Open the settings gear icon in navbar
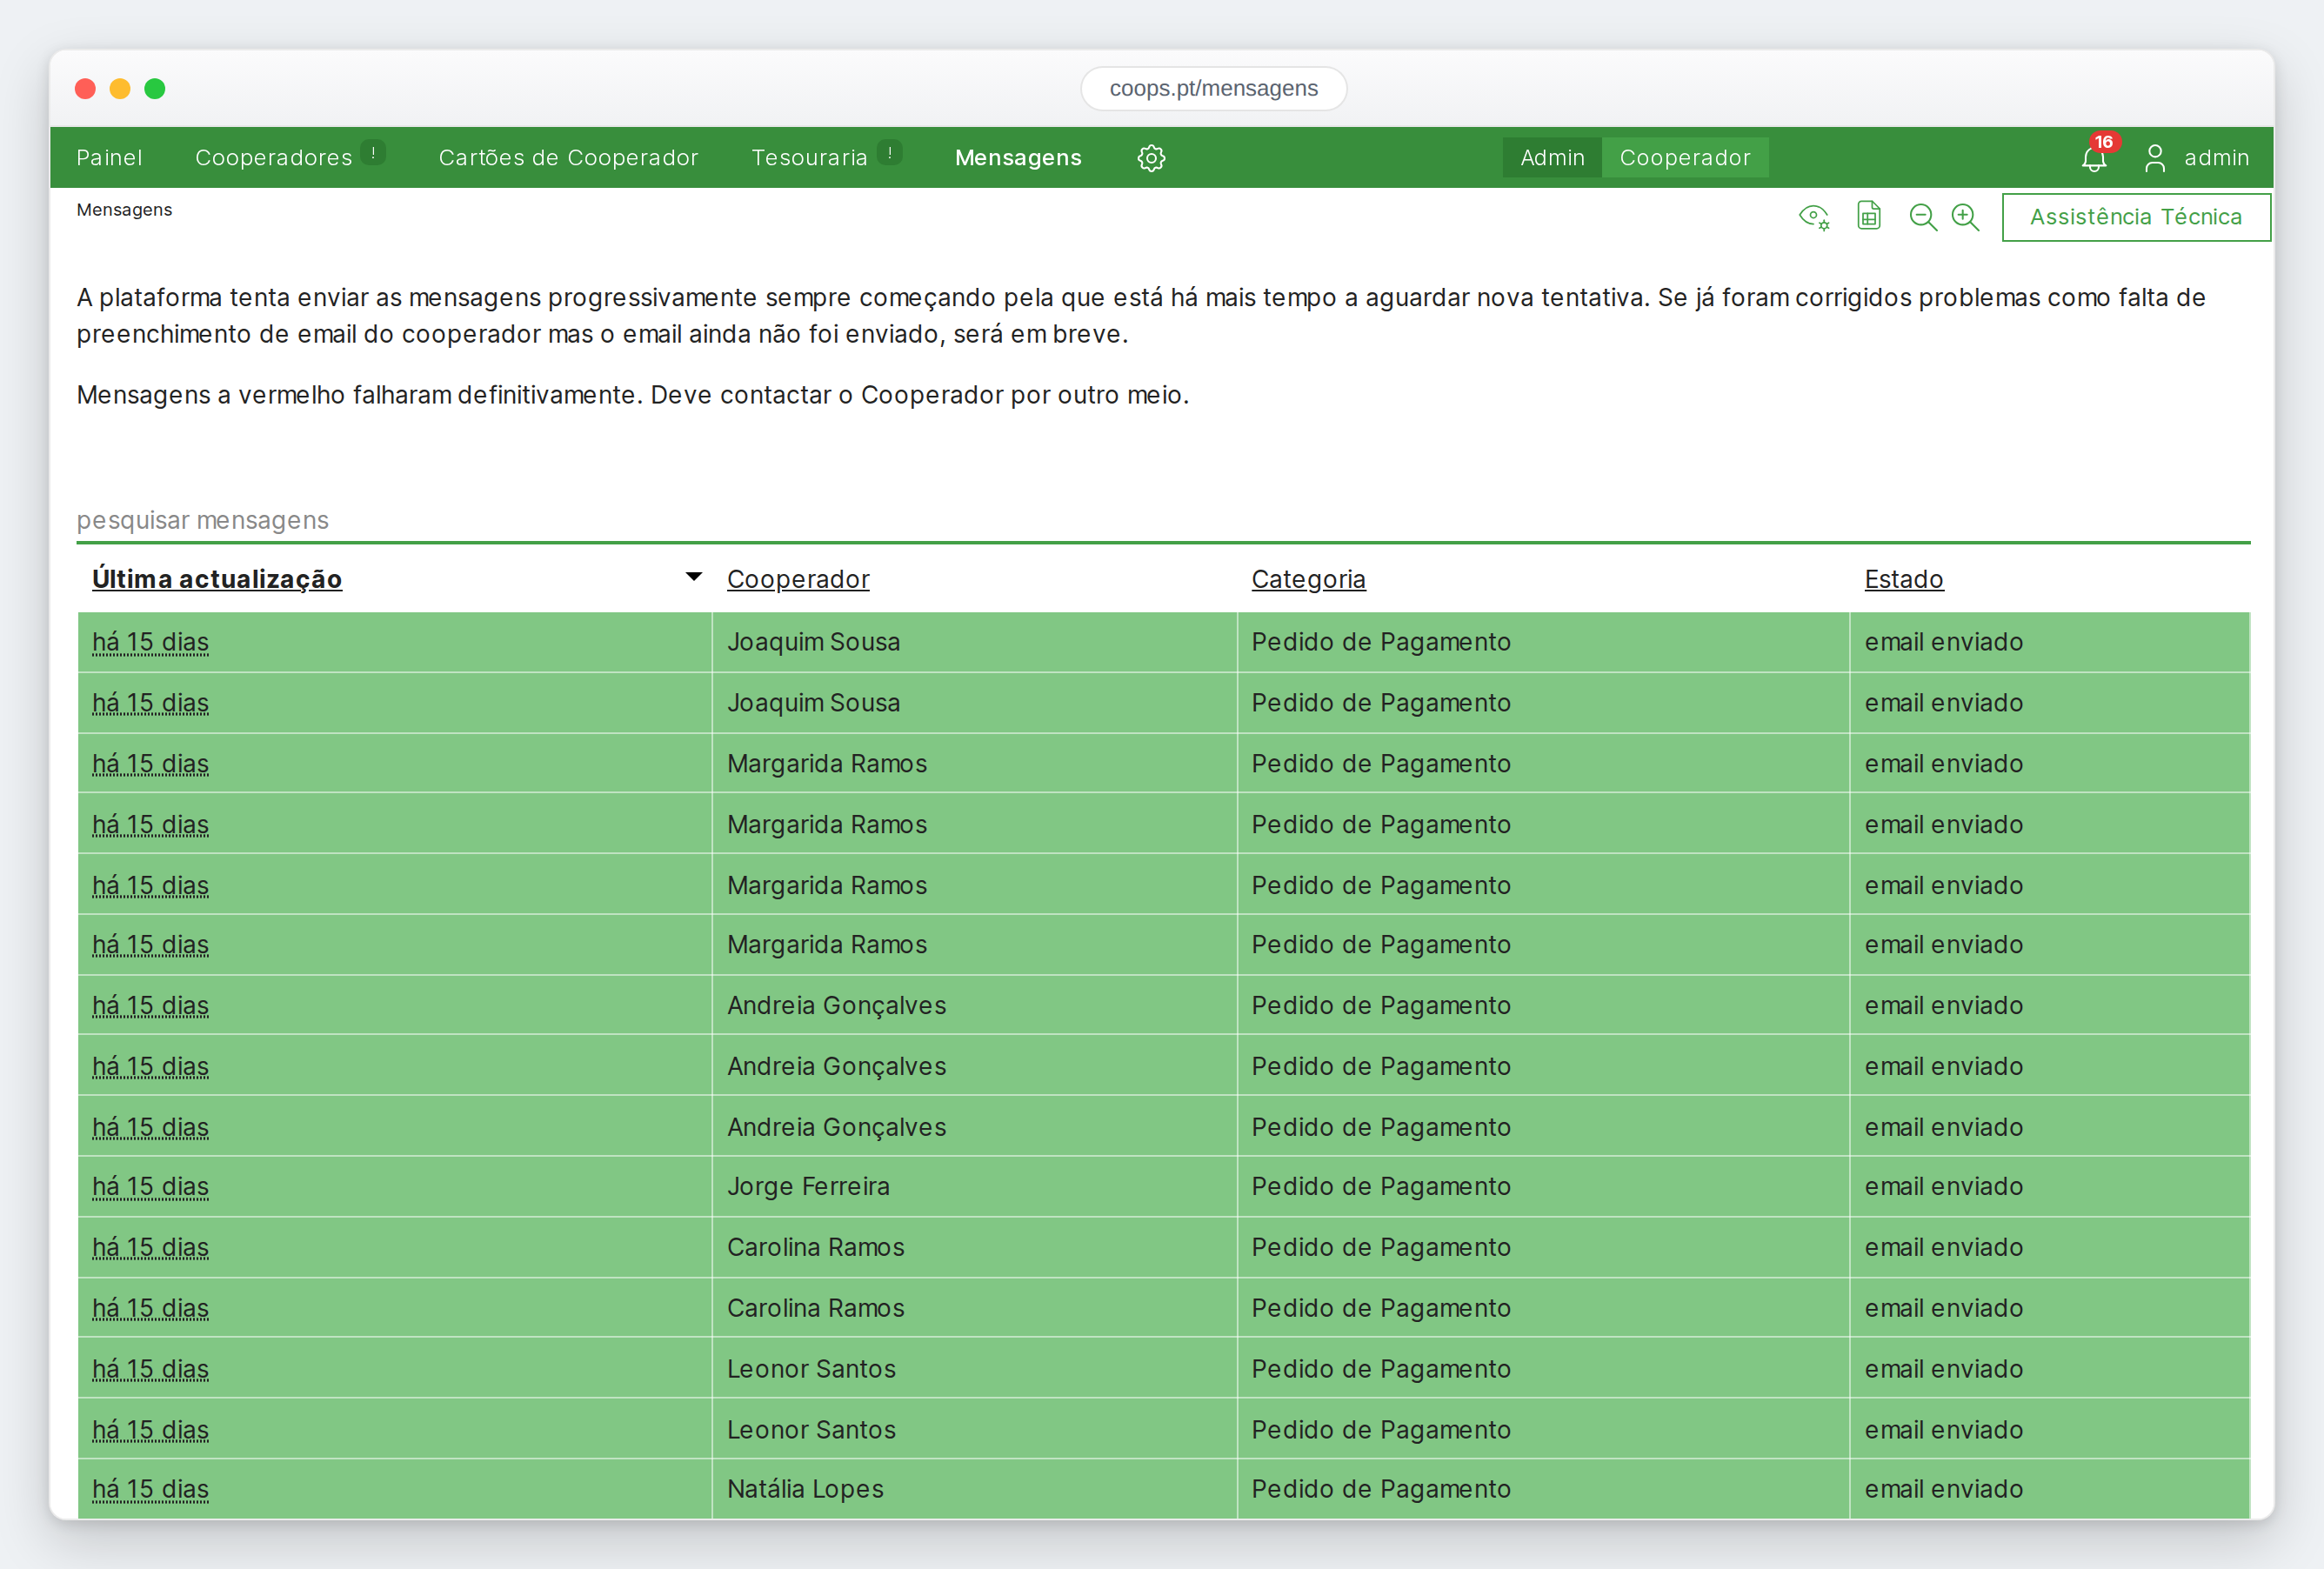 coord(1151,158)
